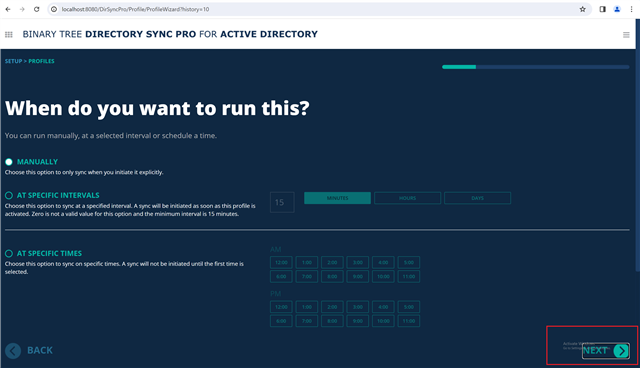Toggle the AM 3:00 time slot
640x368 pixels.
click(358, 262)
